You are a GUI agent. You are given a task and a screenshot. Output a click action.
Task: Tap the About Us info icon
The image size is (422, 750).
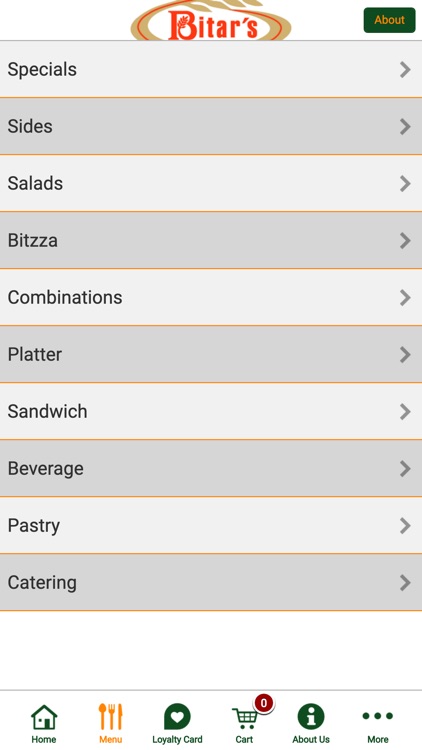(311, 717)
